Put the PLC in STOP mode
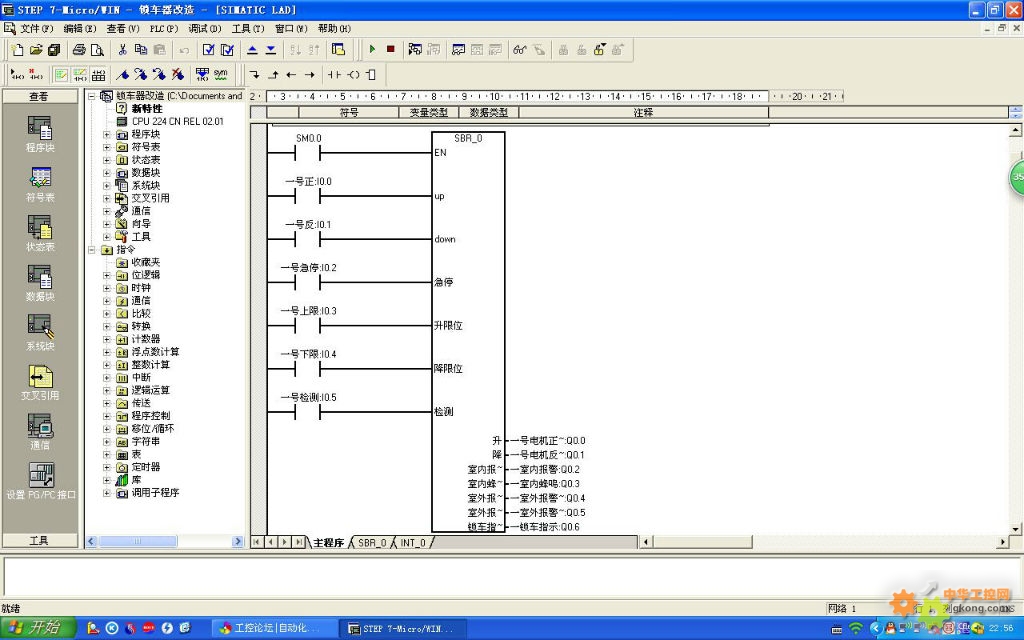 [x=391, y=50]
